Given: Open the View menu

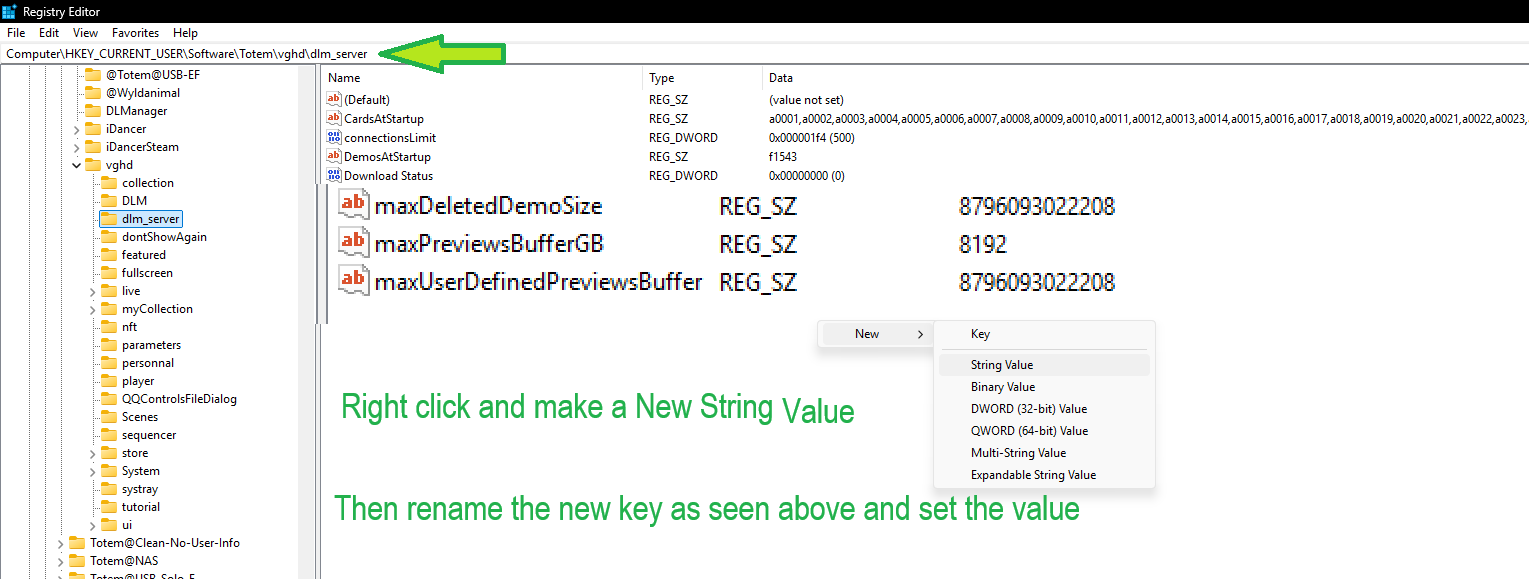Looking at the screenshot, I should pyautogui.click(x=85, y=33).
